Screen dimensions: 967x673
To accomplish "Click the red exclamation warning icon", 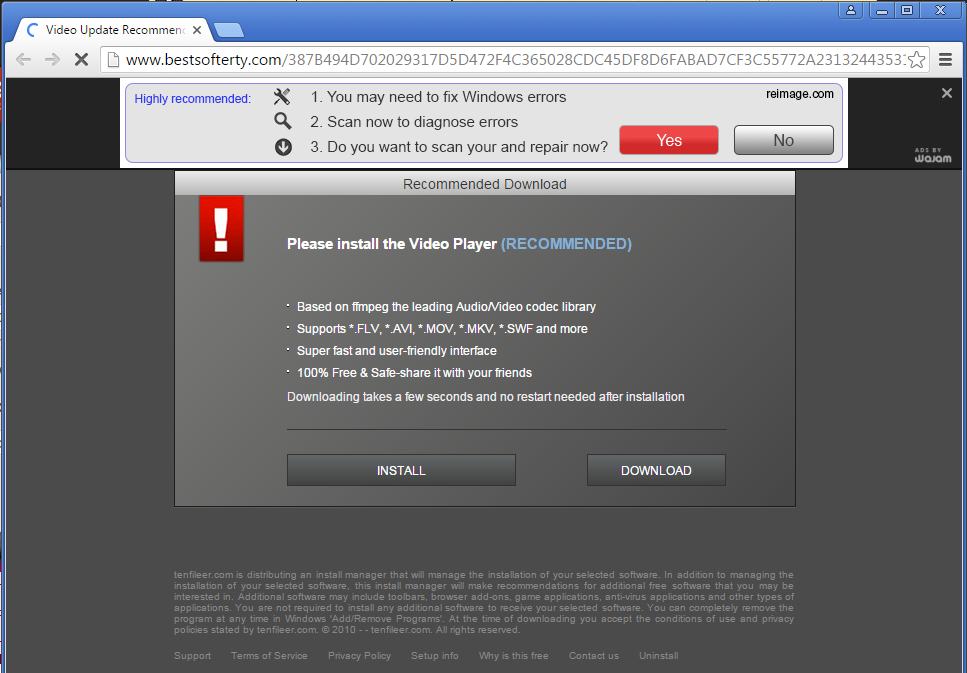I will click(221, 228).
